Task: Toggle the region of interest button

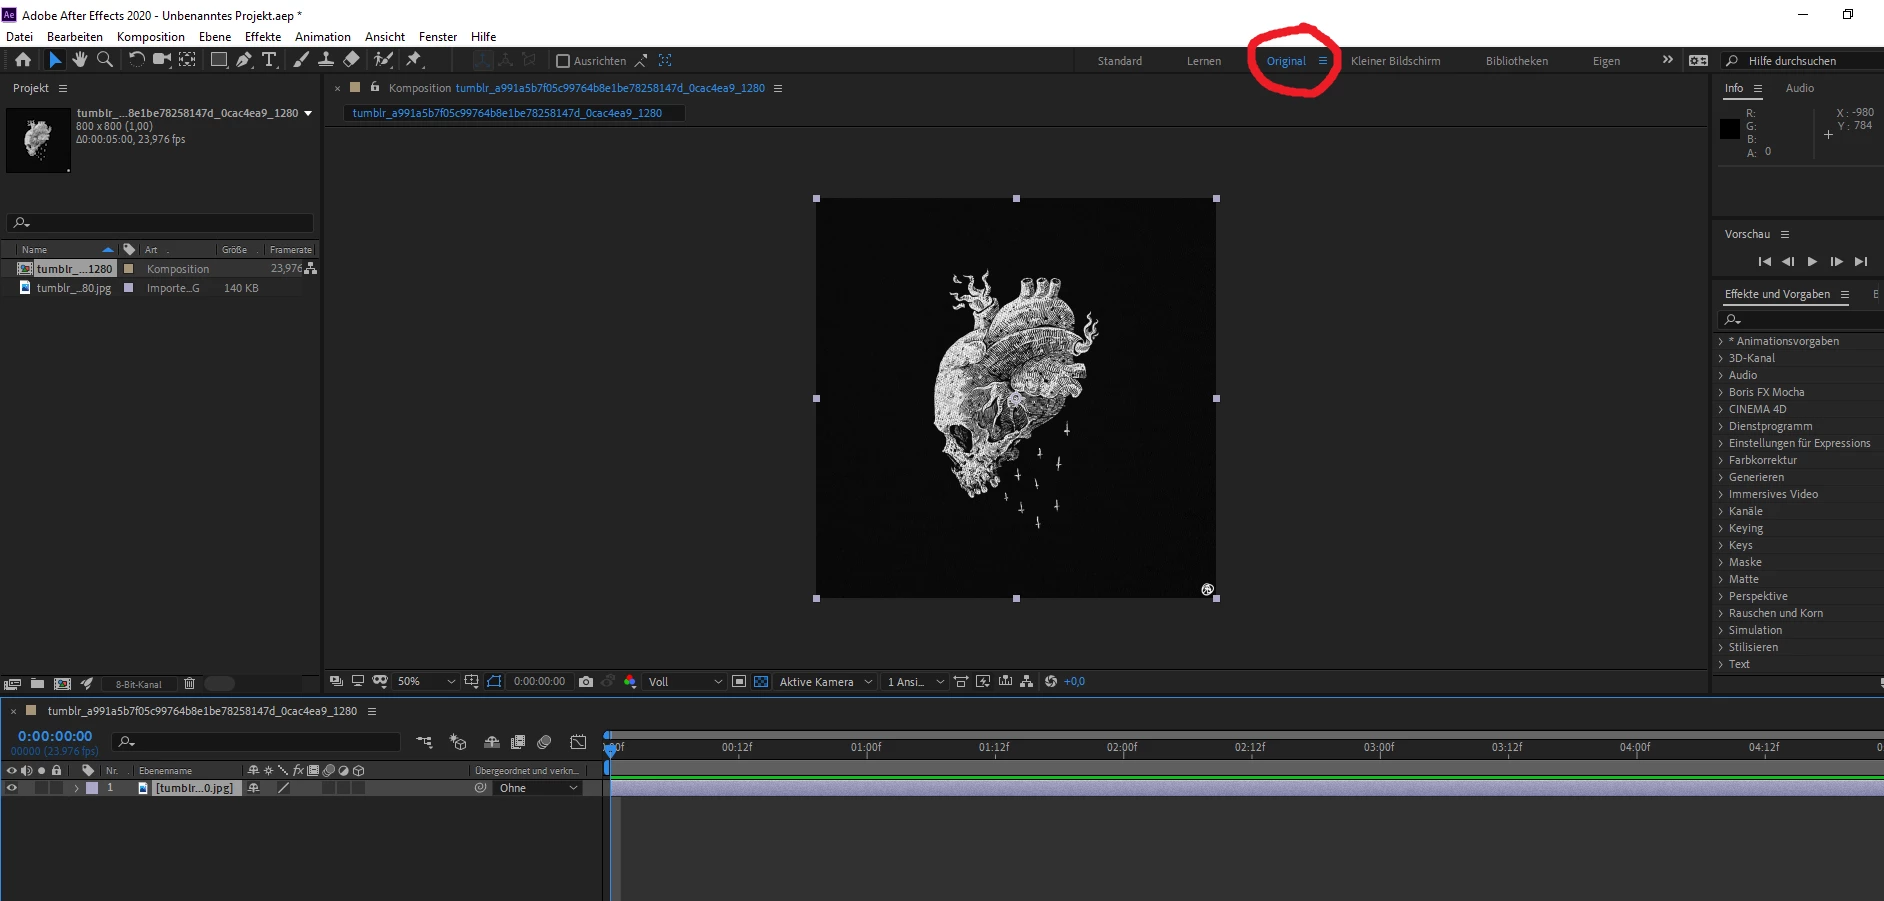Action: 739,682
